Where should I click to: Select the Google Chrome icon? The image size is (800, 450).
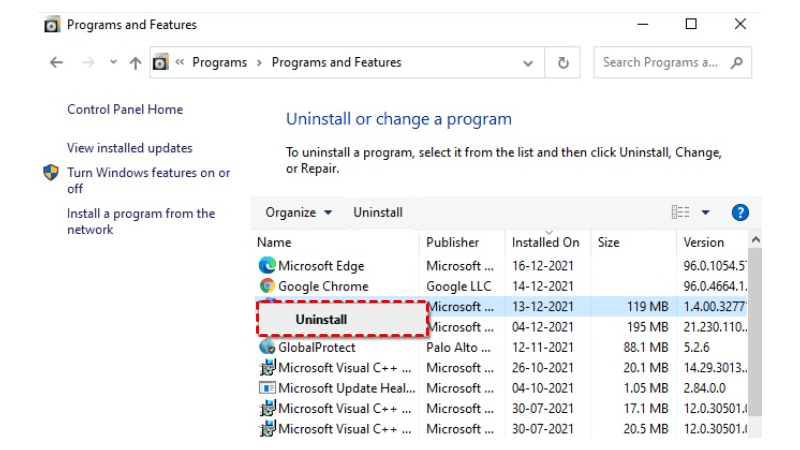[x=267, y=286]
